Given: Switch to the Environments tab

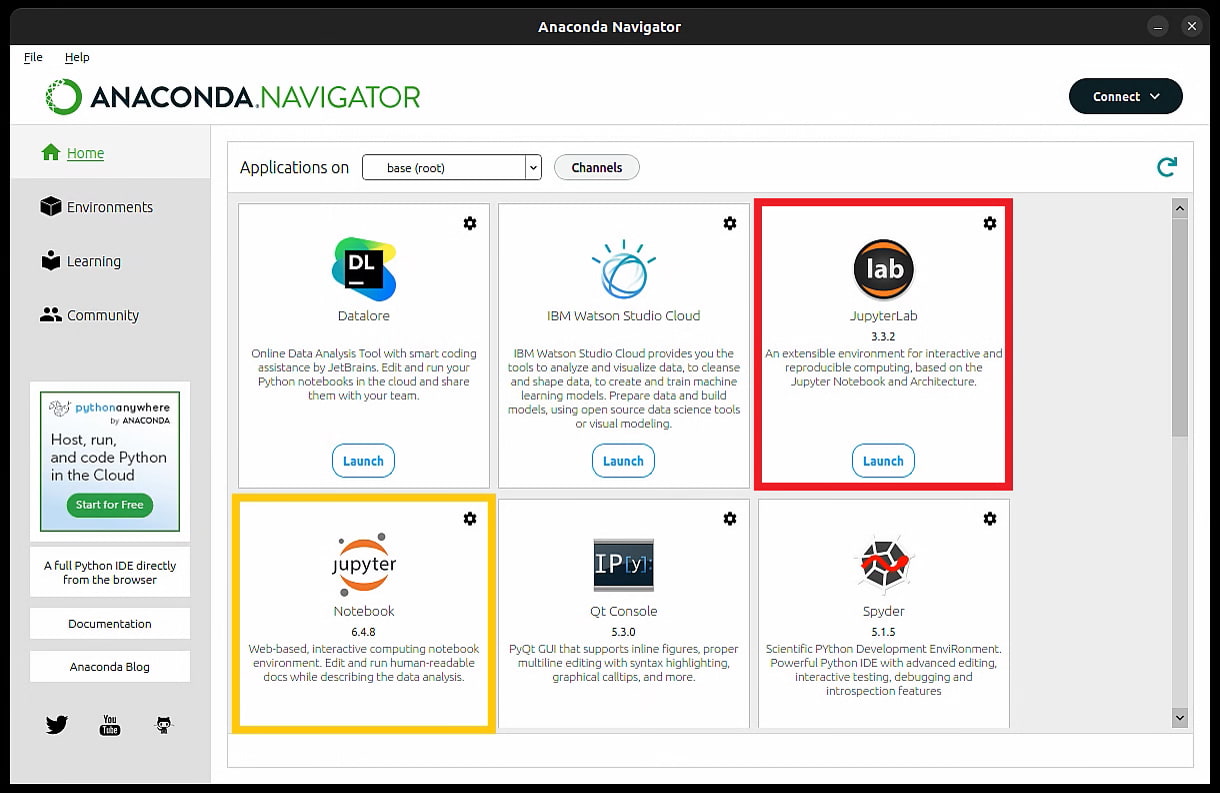Looking at the screenshot, I should click(x=110, y=207).
